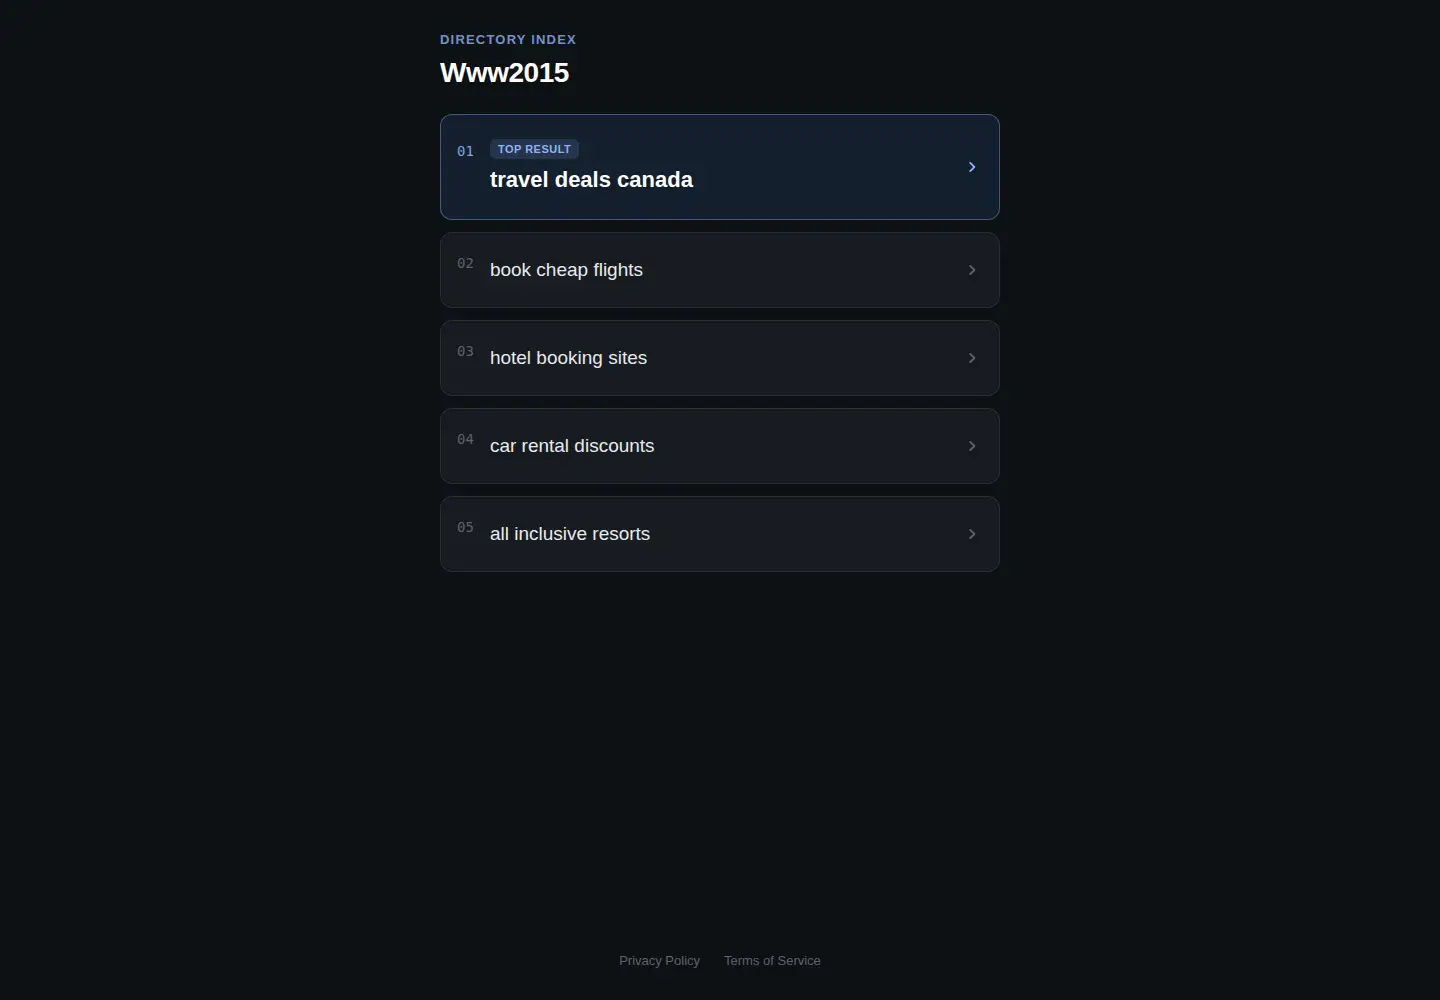
Task: Click the number 02 beside book cheap flights
Action: (465, 263)
